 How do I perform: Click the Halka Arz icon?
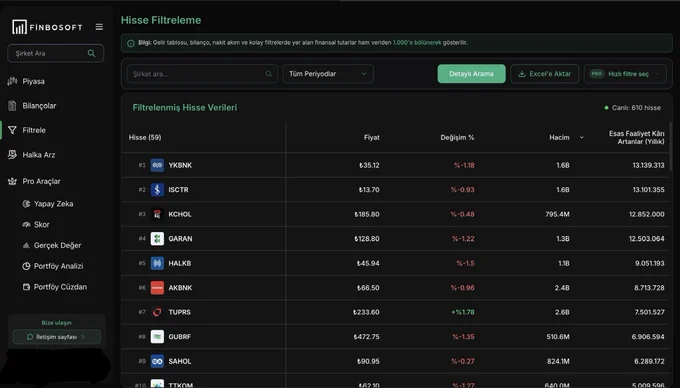point(12,155)
